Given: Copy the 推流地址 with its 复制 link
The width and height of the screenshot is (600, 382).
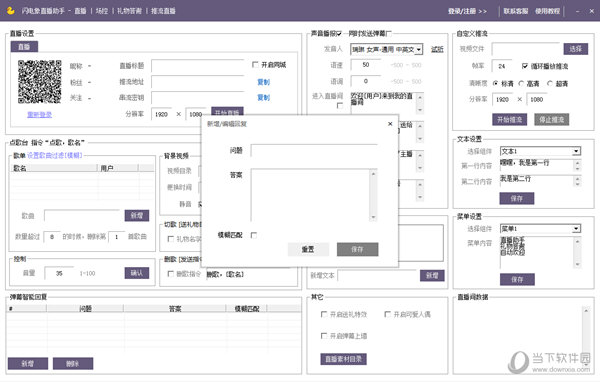Looking at the screenshot, I should 264,82.
